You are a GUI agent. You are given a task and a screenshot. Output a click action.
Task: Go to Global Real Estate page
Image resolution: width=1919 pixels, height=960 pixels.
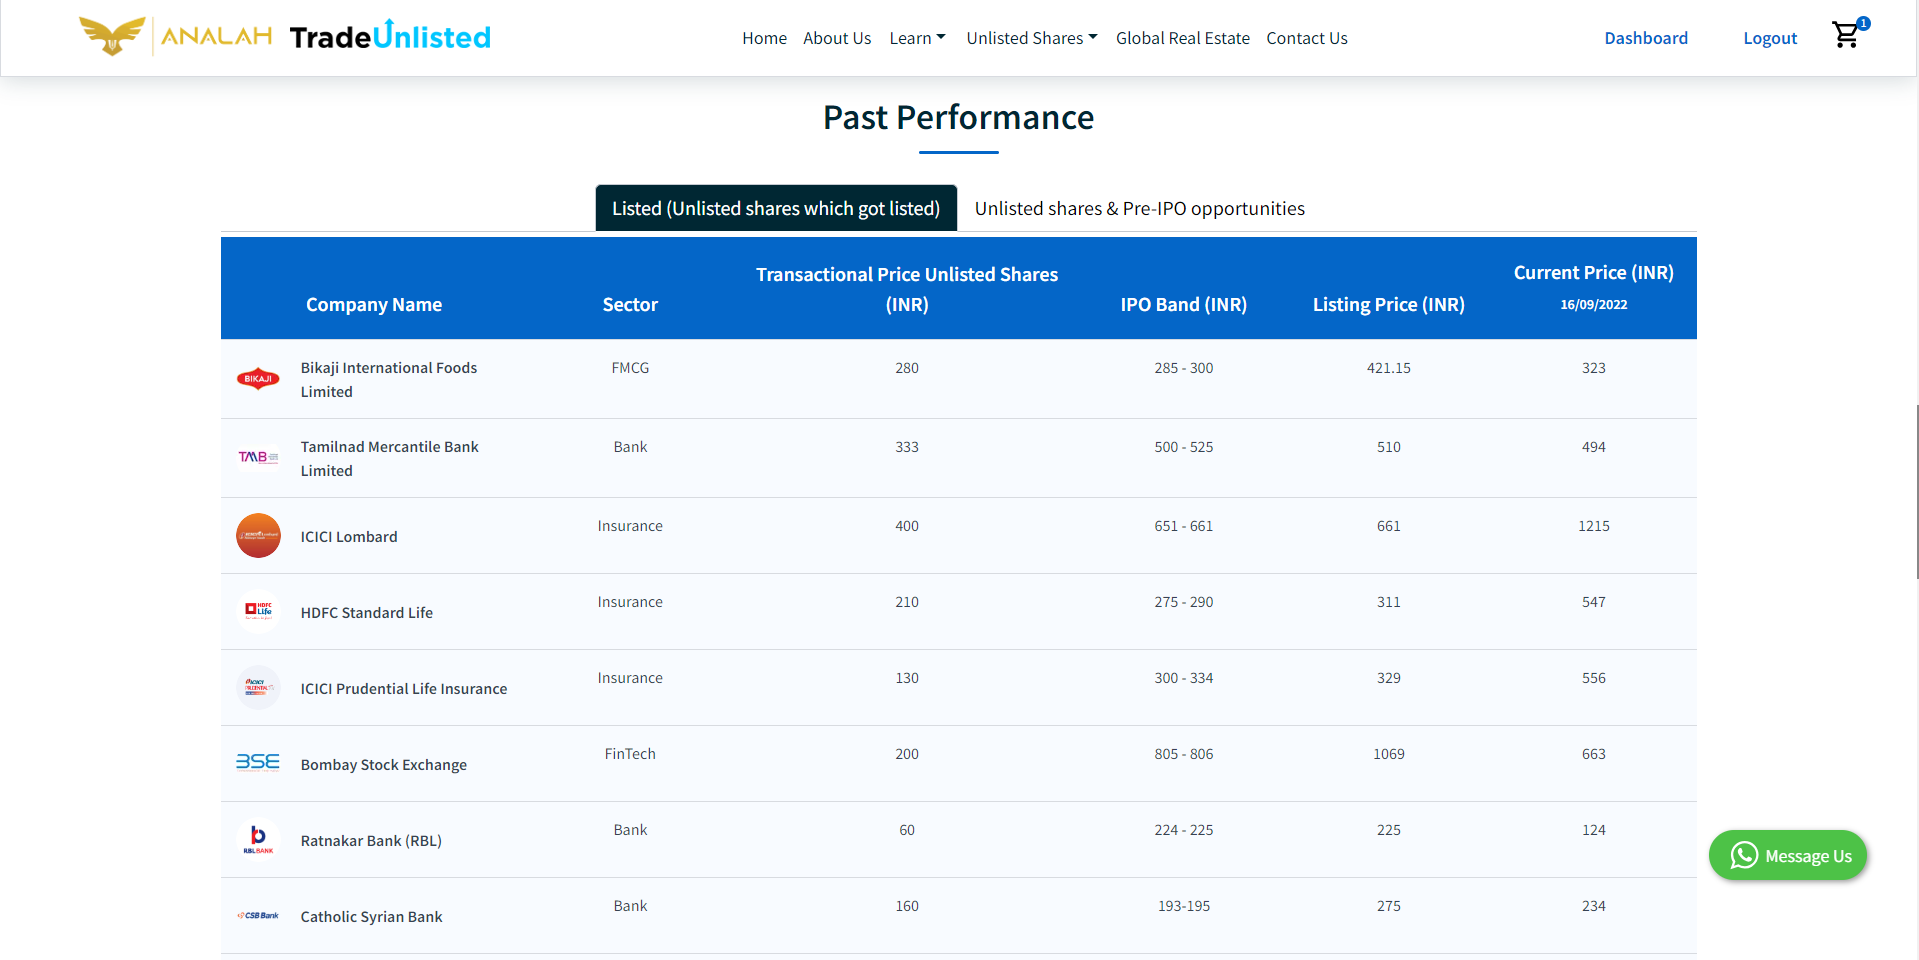[x=1182, y=38]
